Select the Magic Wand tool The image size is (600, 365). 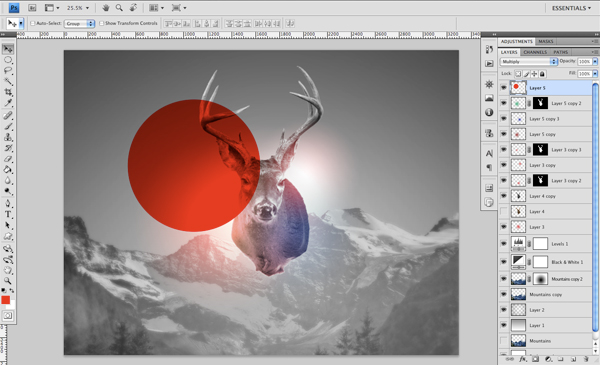(x=8, y=81)
